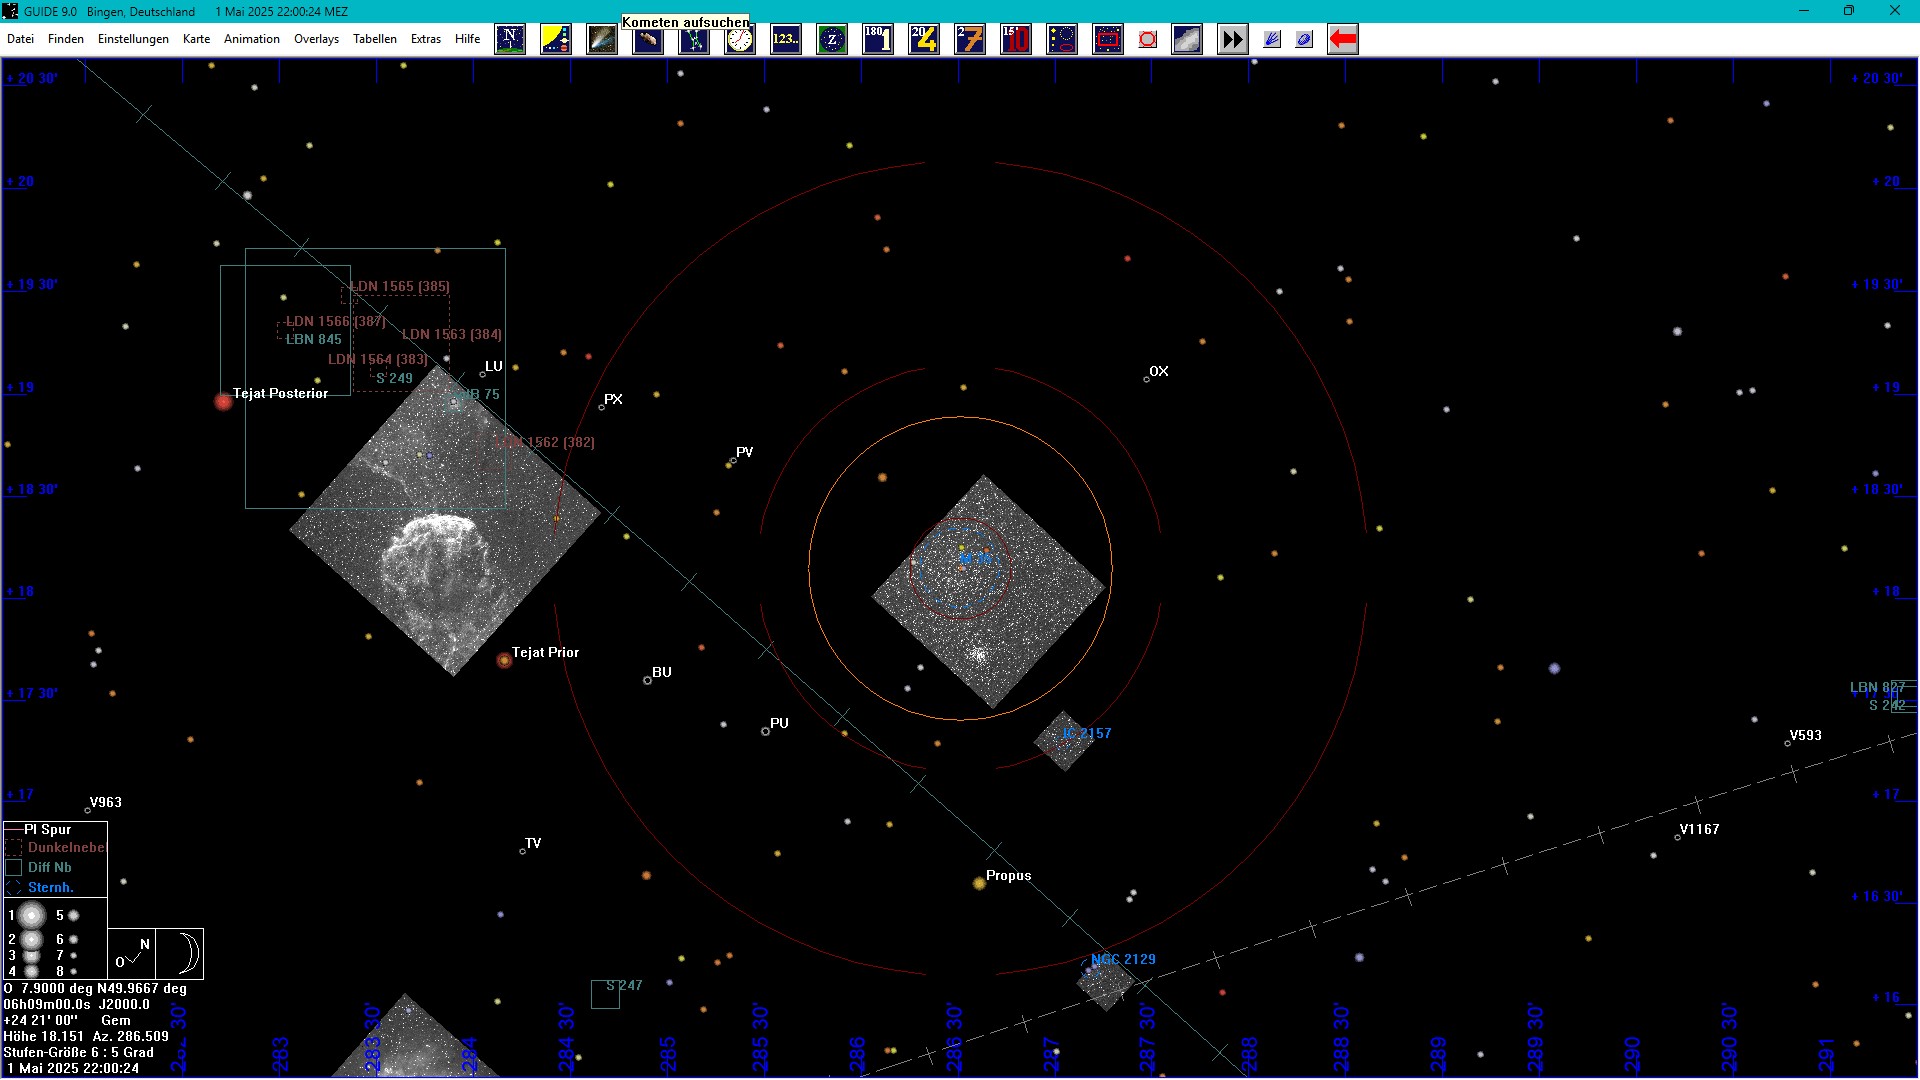Click the asteroid finder toolbar icon

(648, 40)
